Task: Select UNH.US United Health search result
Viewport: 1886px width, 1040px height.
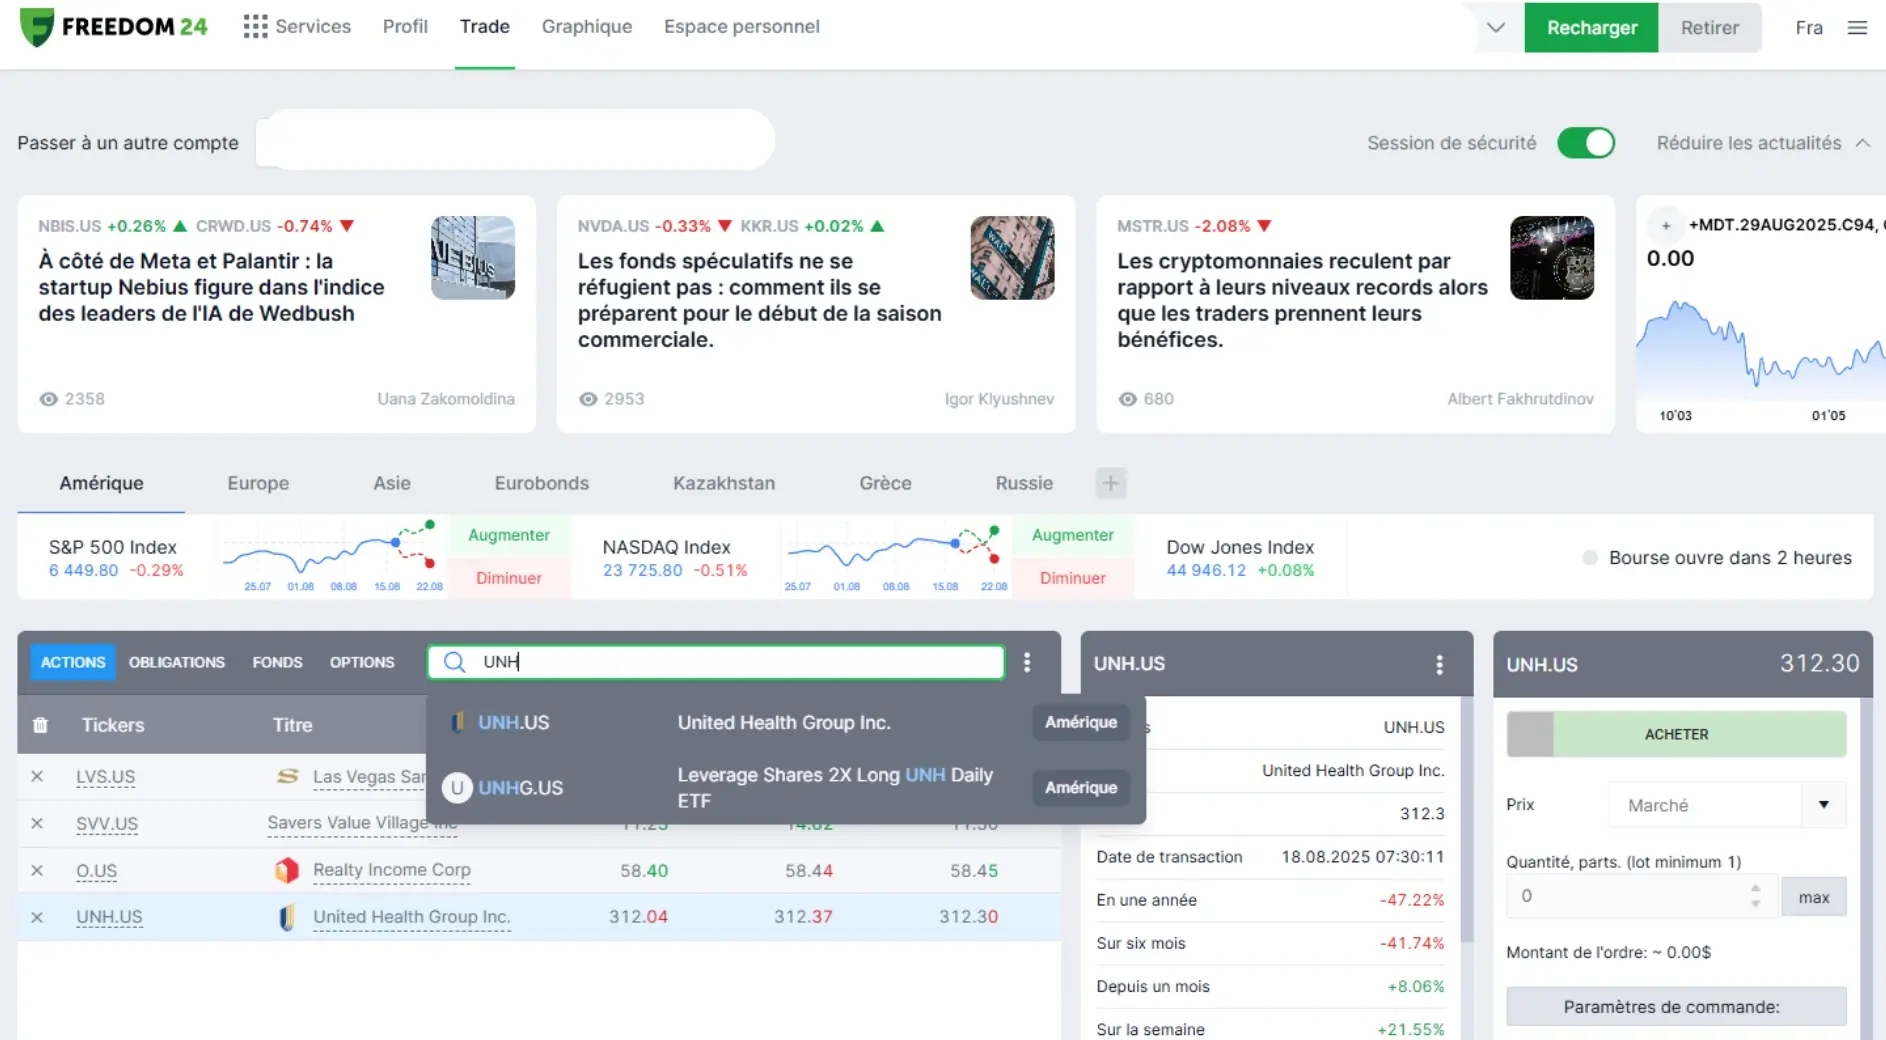Action: click(786, 722)
